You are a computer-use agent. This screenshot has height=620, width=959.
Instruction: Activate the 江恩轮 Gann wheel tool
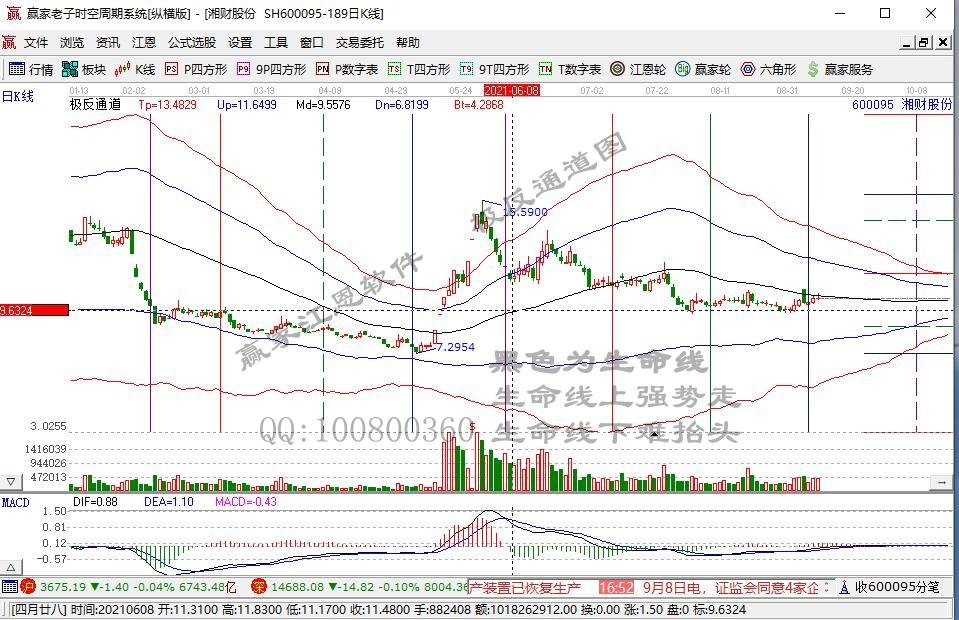[x=636, y=69]
